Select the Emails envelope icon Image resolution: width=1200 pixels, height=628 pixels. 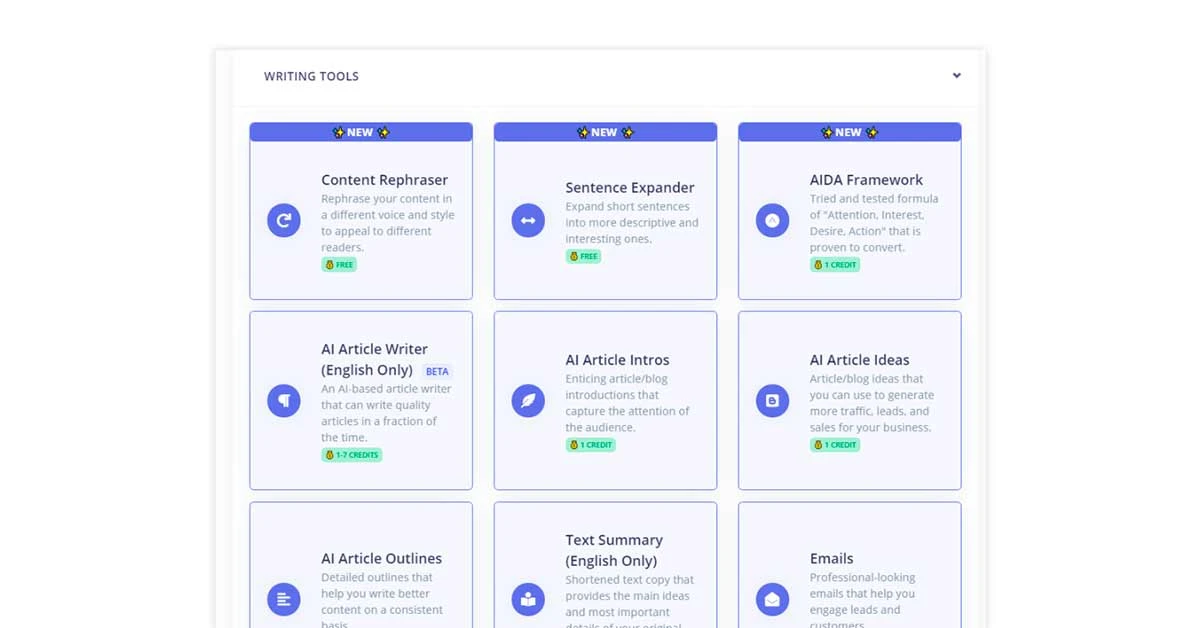pos(772,599)
